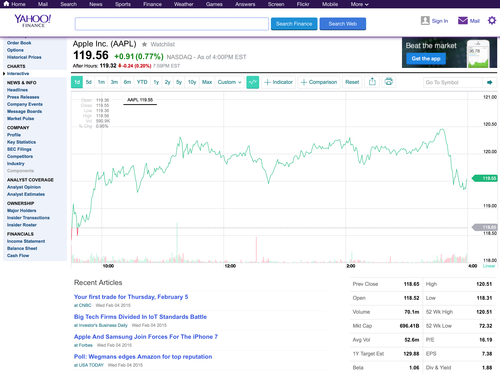Select the 3m chart range
Screen dimensions: 500x374
[x=114, y=82]
